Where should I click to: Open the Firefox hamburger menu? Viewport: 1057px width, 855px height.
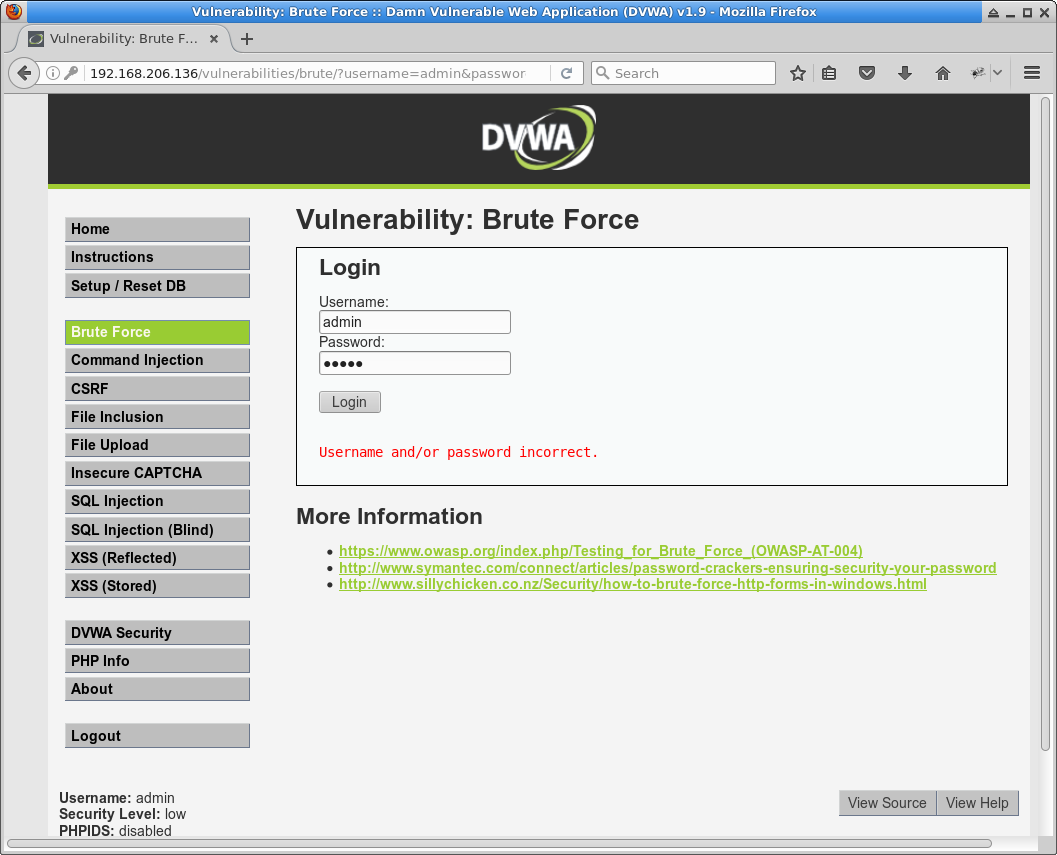pos(1031,73)
